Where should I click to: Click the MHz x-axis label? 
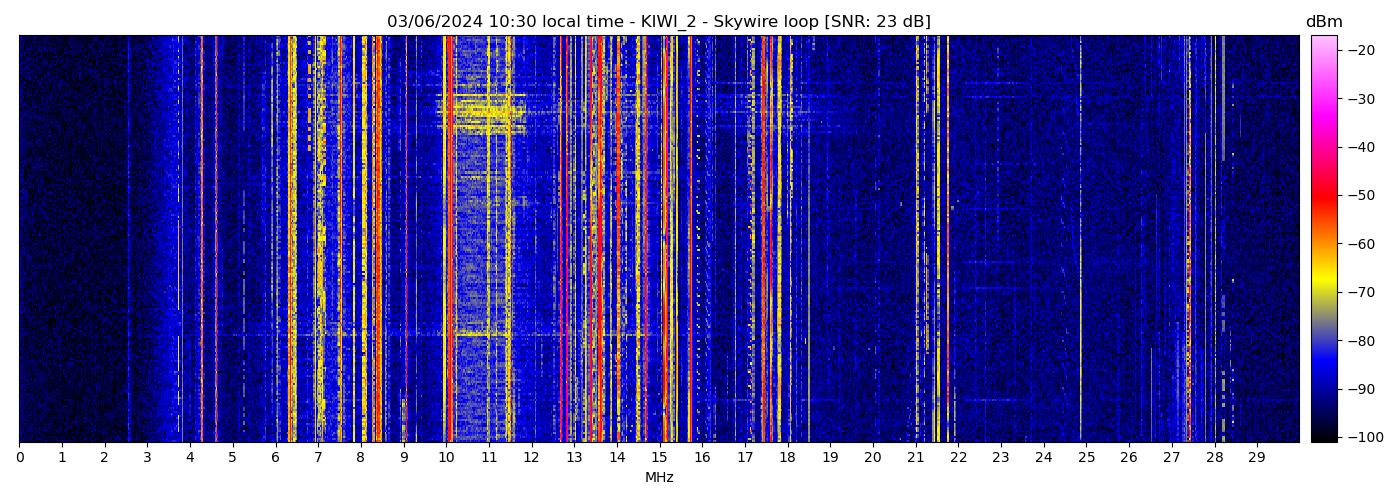tap(659, 478)
